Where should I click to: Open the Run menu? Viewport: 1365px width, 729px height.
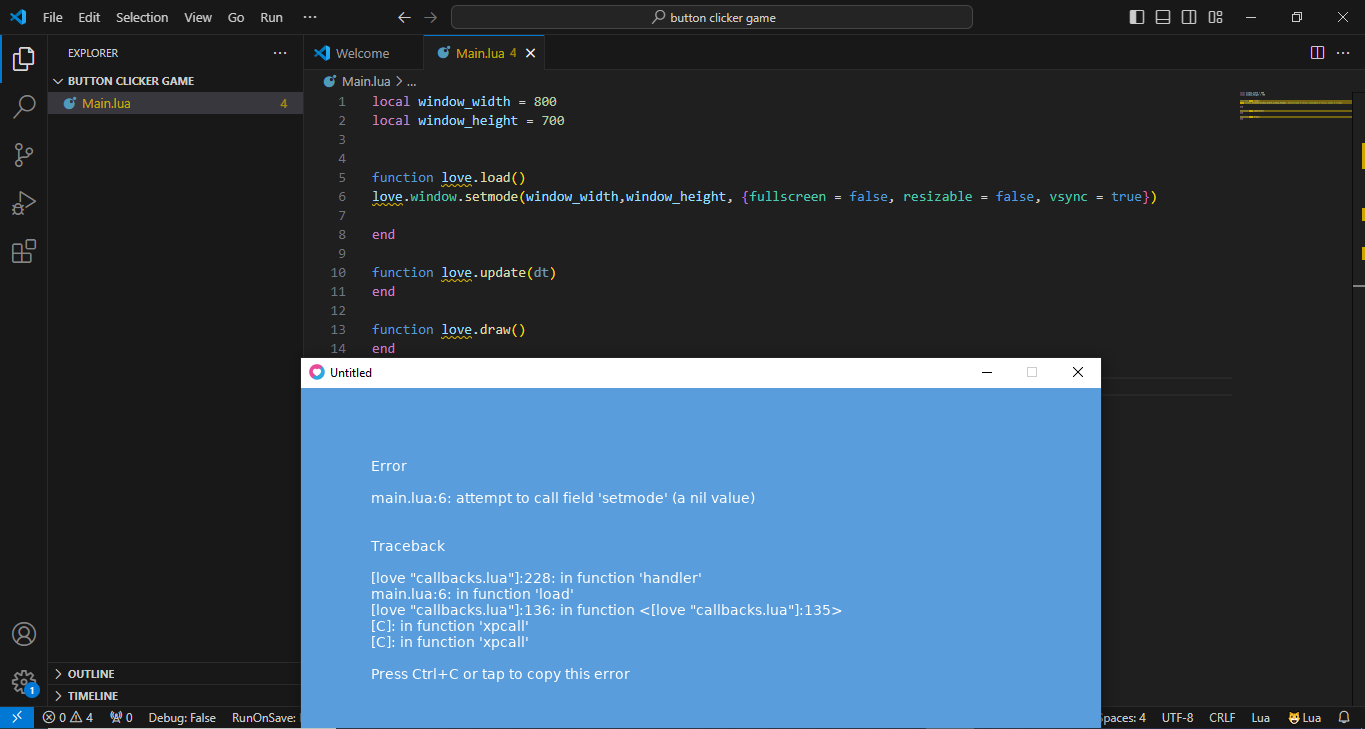271,17
